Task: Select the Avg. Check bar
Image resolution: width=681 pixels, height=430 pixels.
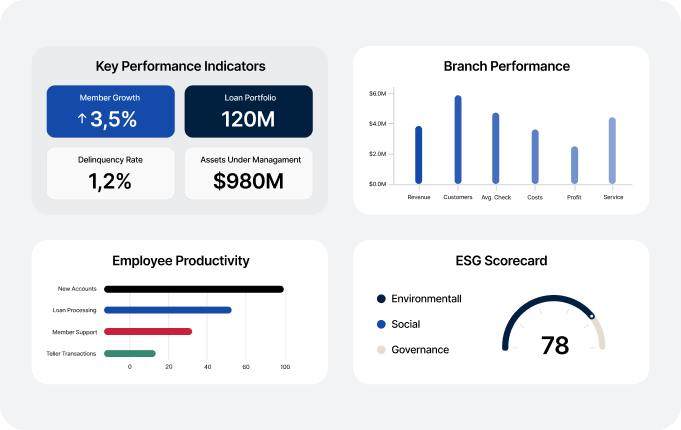Action: pyautogui.click(x=496, y=148)
